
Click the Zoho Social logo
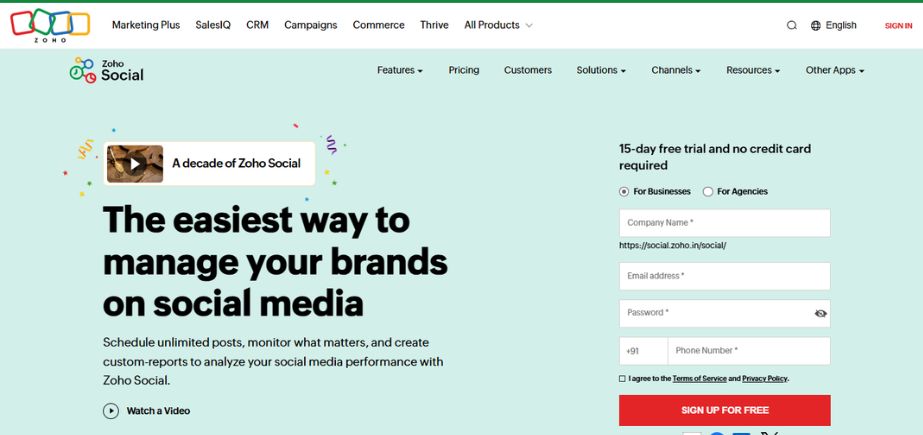pos(106,70)
